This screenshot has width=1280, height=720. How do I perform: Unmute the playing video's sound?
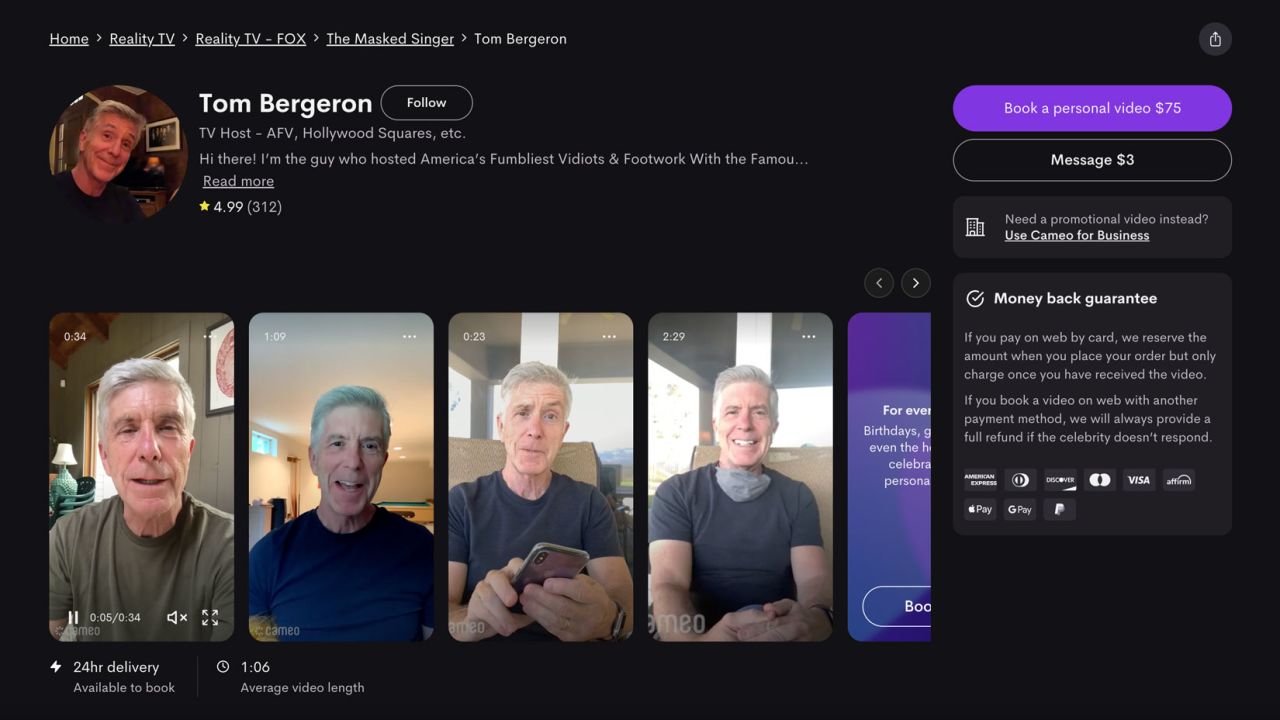(x=177, y=618)
